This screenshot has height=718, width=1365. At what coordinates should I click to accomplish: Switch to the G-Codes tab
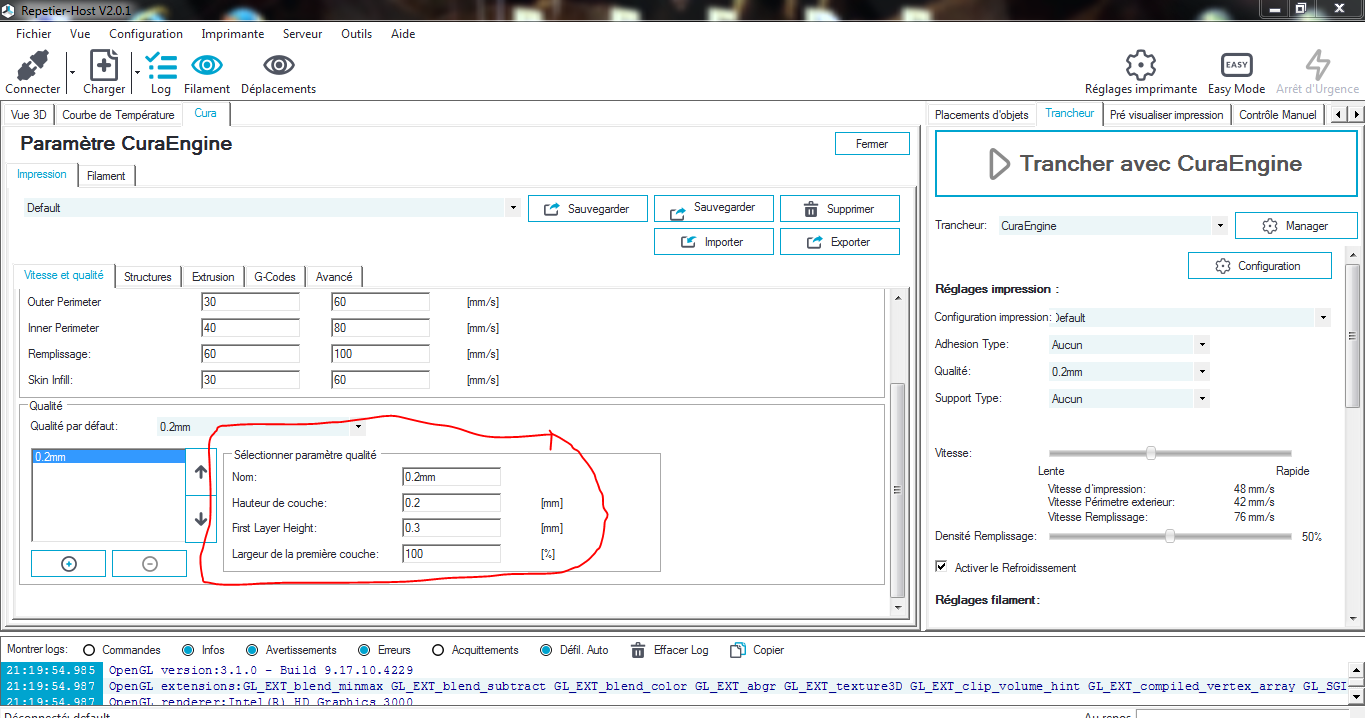[275, 277]
